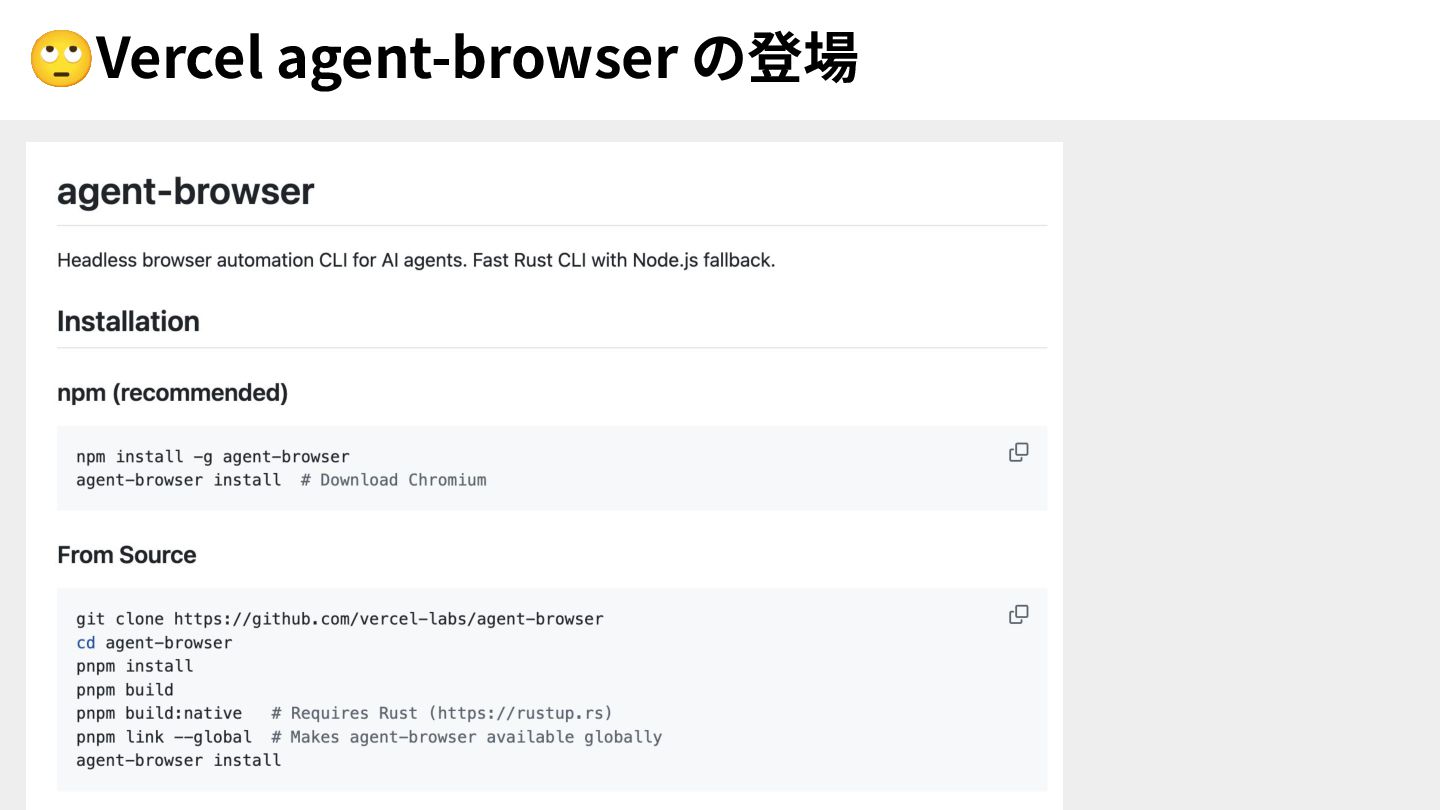
Task: Open the github.com/vercel-labs/agent-browser URL
Action: (x=388, y=619)
